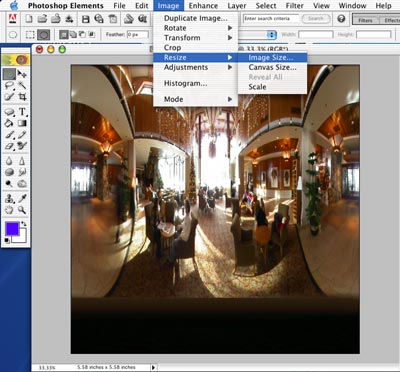Open the ellipse tool preset in options bar
This screenshot has width=400, height=372.
pos(13,34)
